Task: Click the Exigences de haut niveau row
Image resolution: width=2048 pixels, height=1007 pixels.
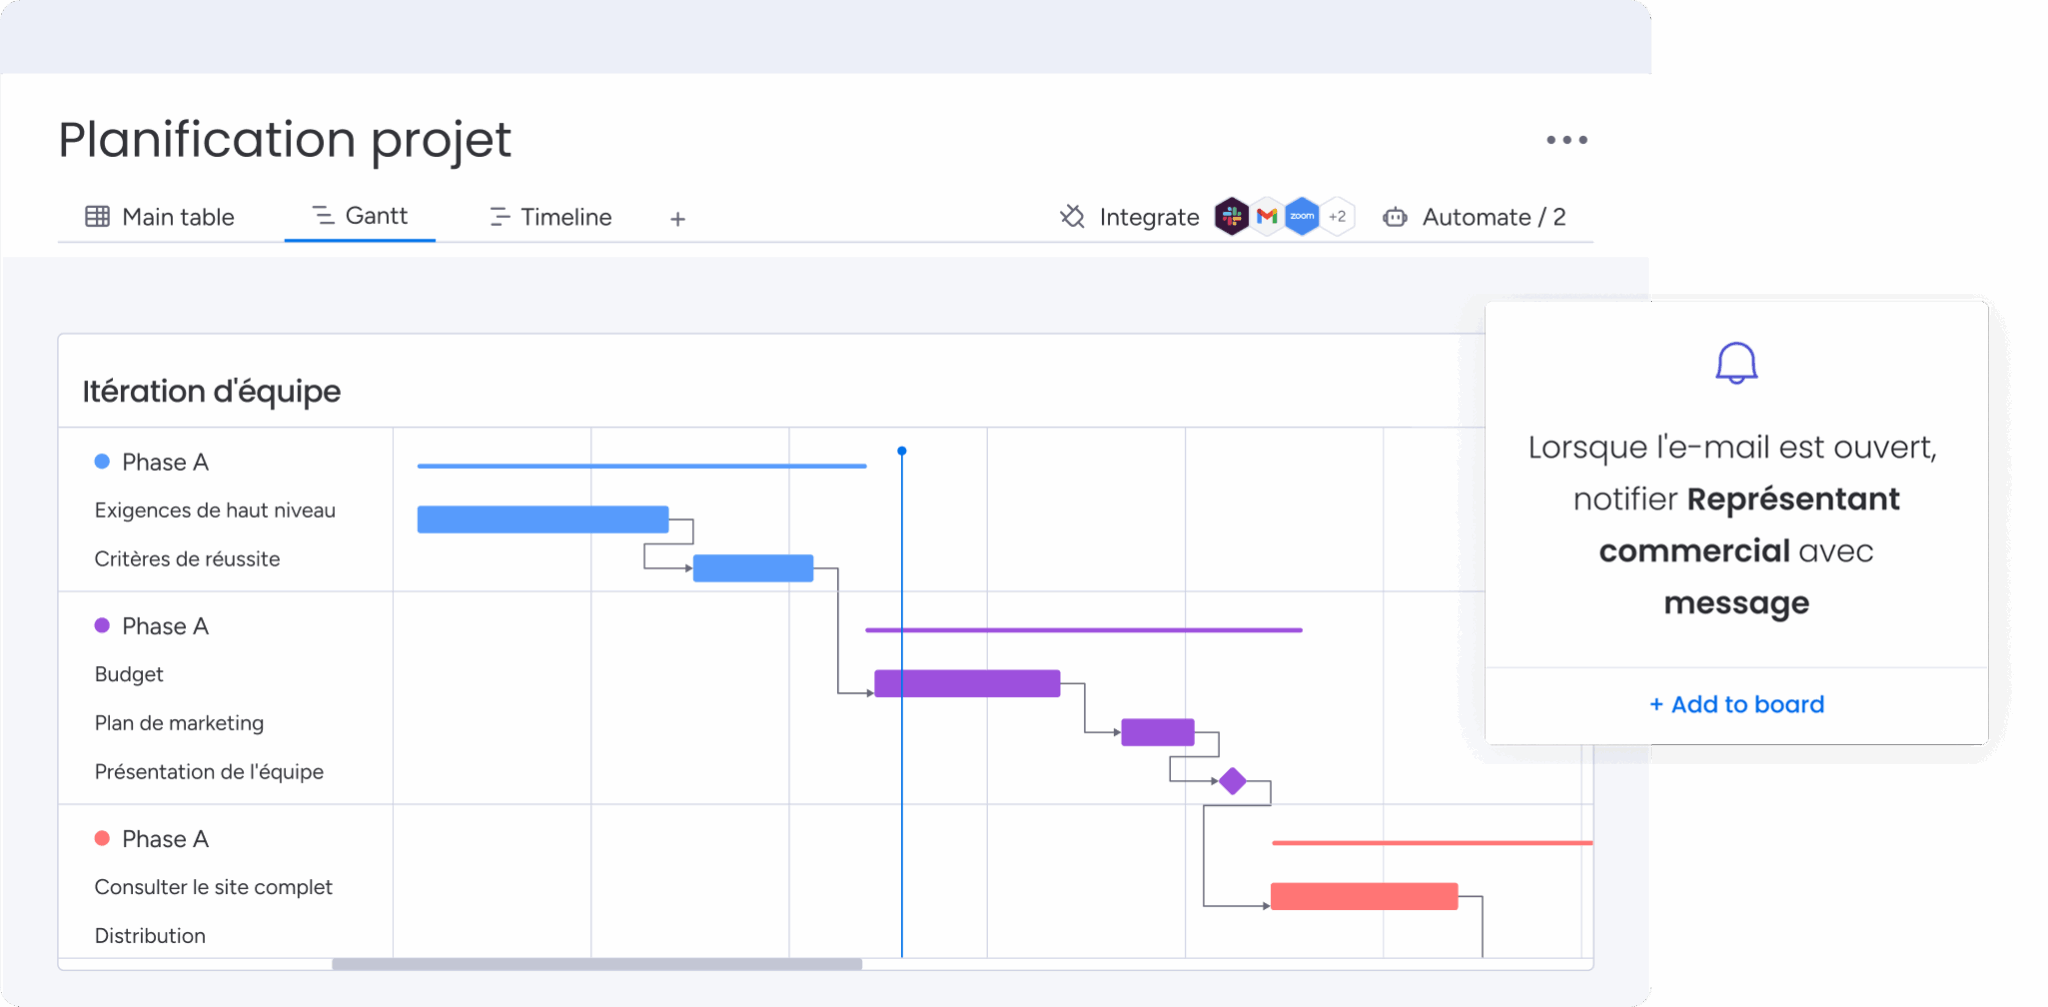Action: (x=215, y=510)
